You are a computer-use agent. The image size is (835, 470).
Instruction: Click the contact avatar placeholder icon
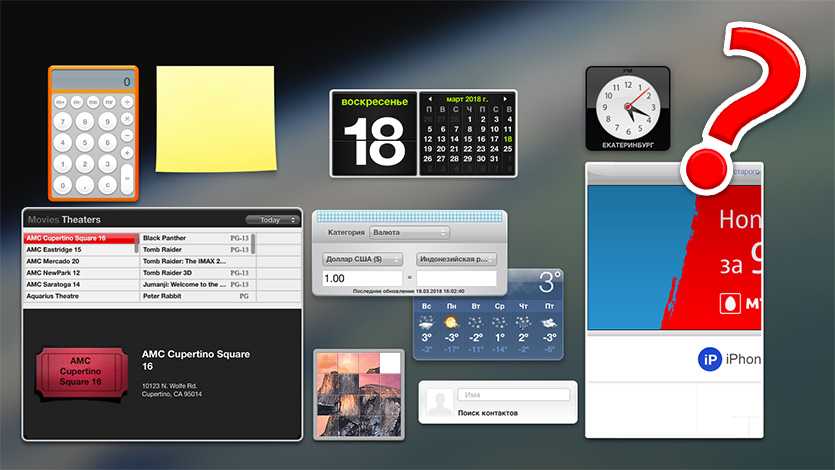pyautogui.click(x=437, y=402)
